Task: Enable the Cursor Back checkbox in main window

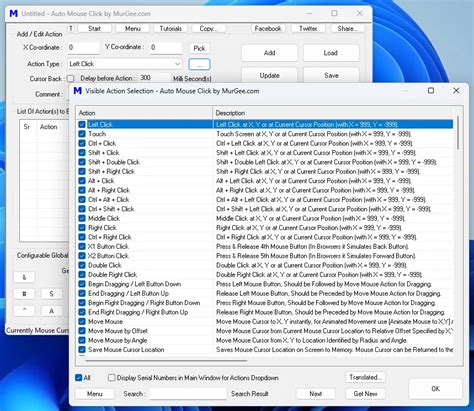Action: [x=70, y=79]
